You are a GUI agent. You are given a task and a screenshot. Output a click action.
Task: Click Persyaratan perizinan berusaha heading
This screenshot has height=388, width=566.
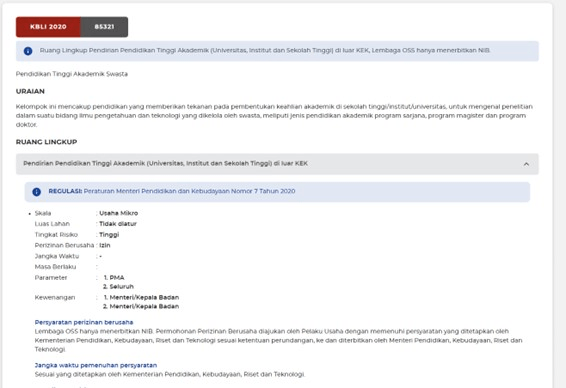point(84,322)
